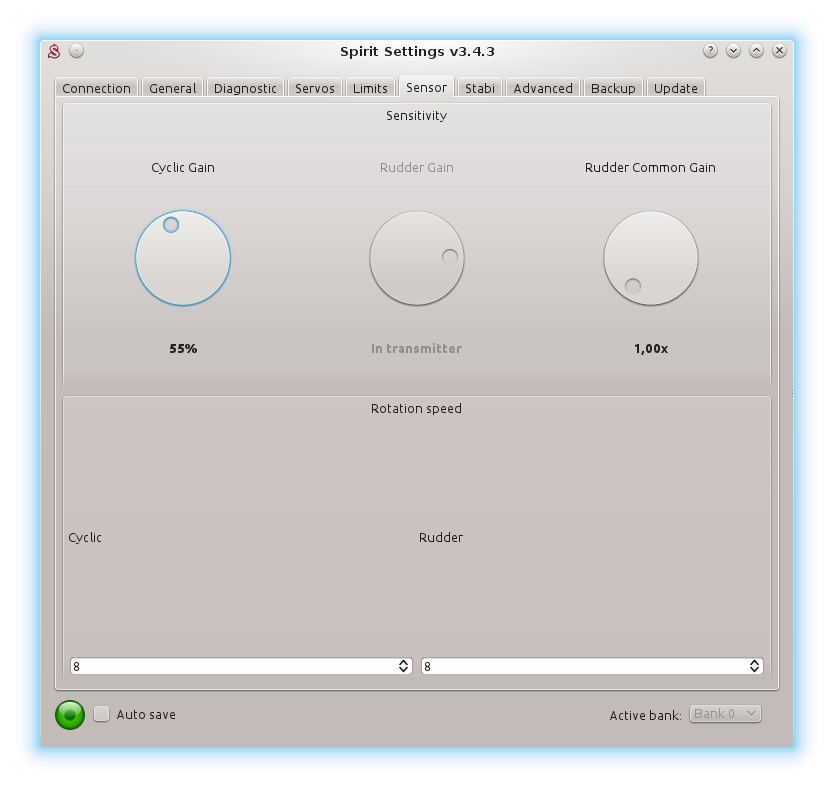Screen dimensions: 834x787
Task: Open the Rudder rotation speed dropdown
Action: [x=592, y=666]
